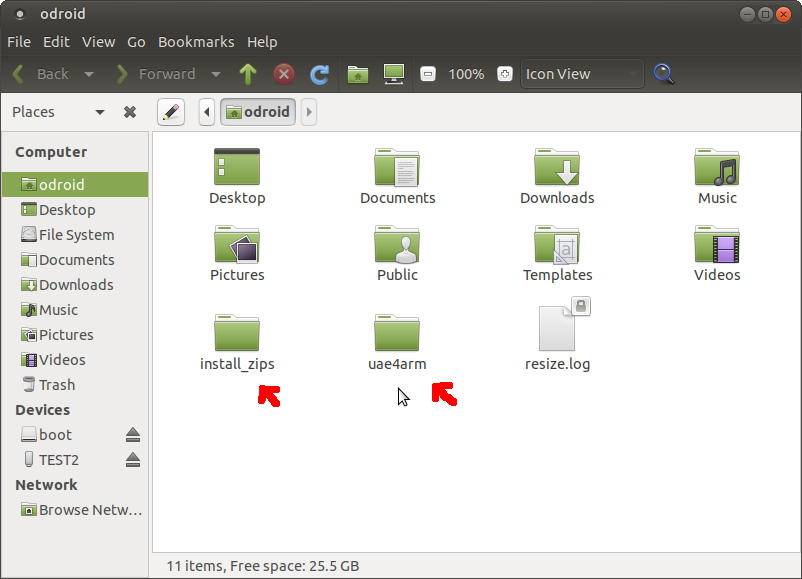This screenshot has width=802, height=579.
Task: Open the Bookmarks menu
Action: click(196, 42)
